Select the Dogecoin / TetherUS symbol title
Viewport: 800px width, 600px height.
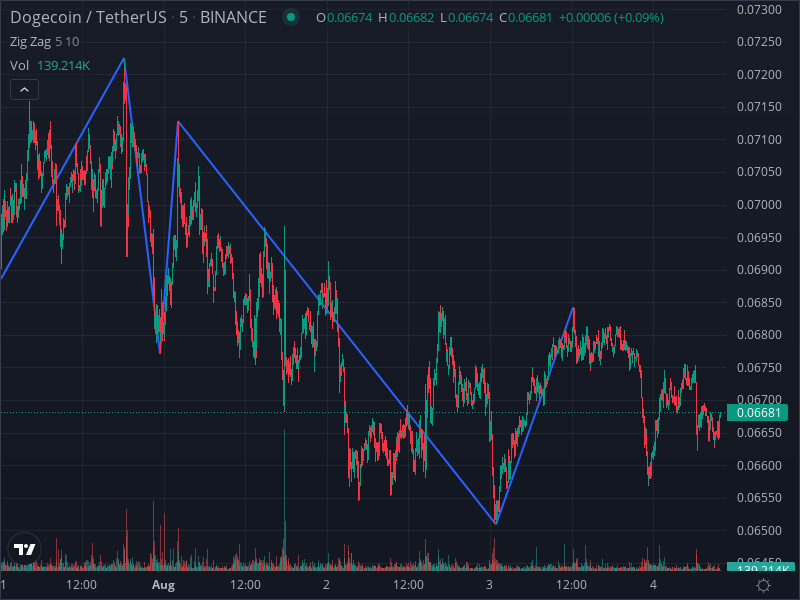88,17
